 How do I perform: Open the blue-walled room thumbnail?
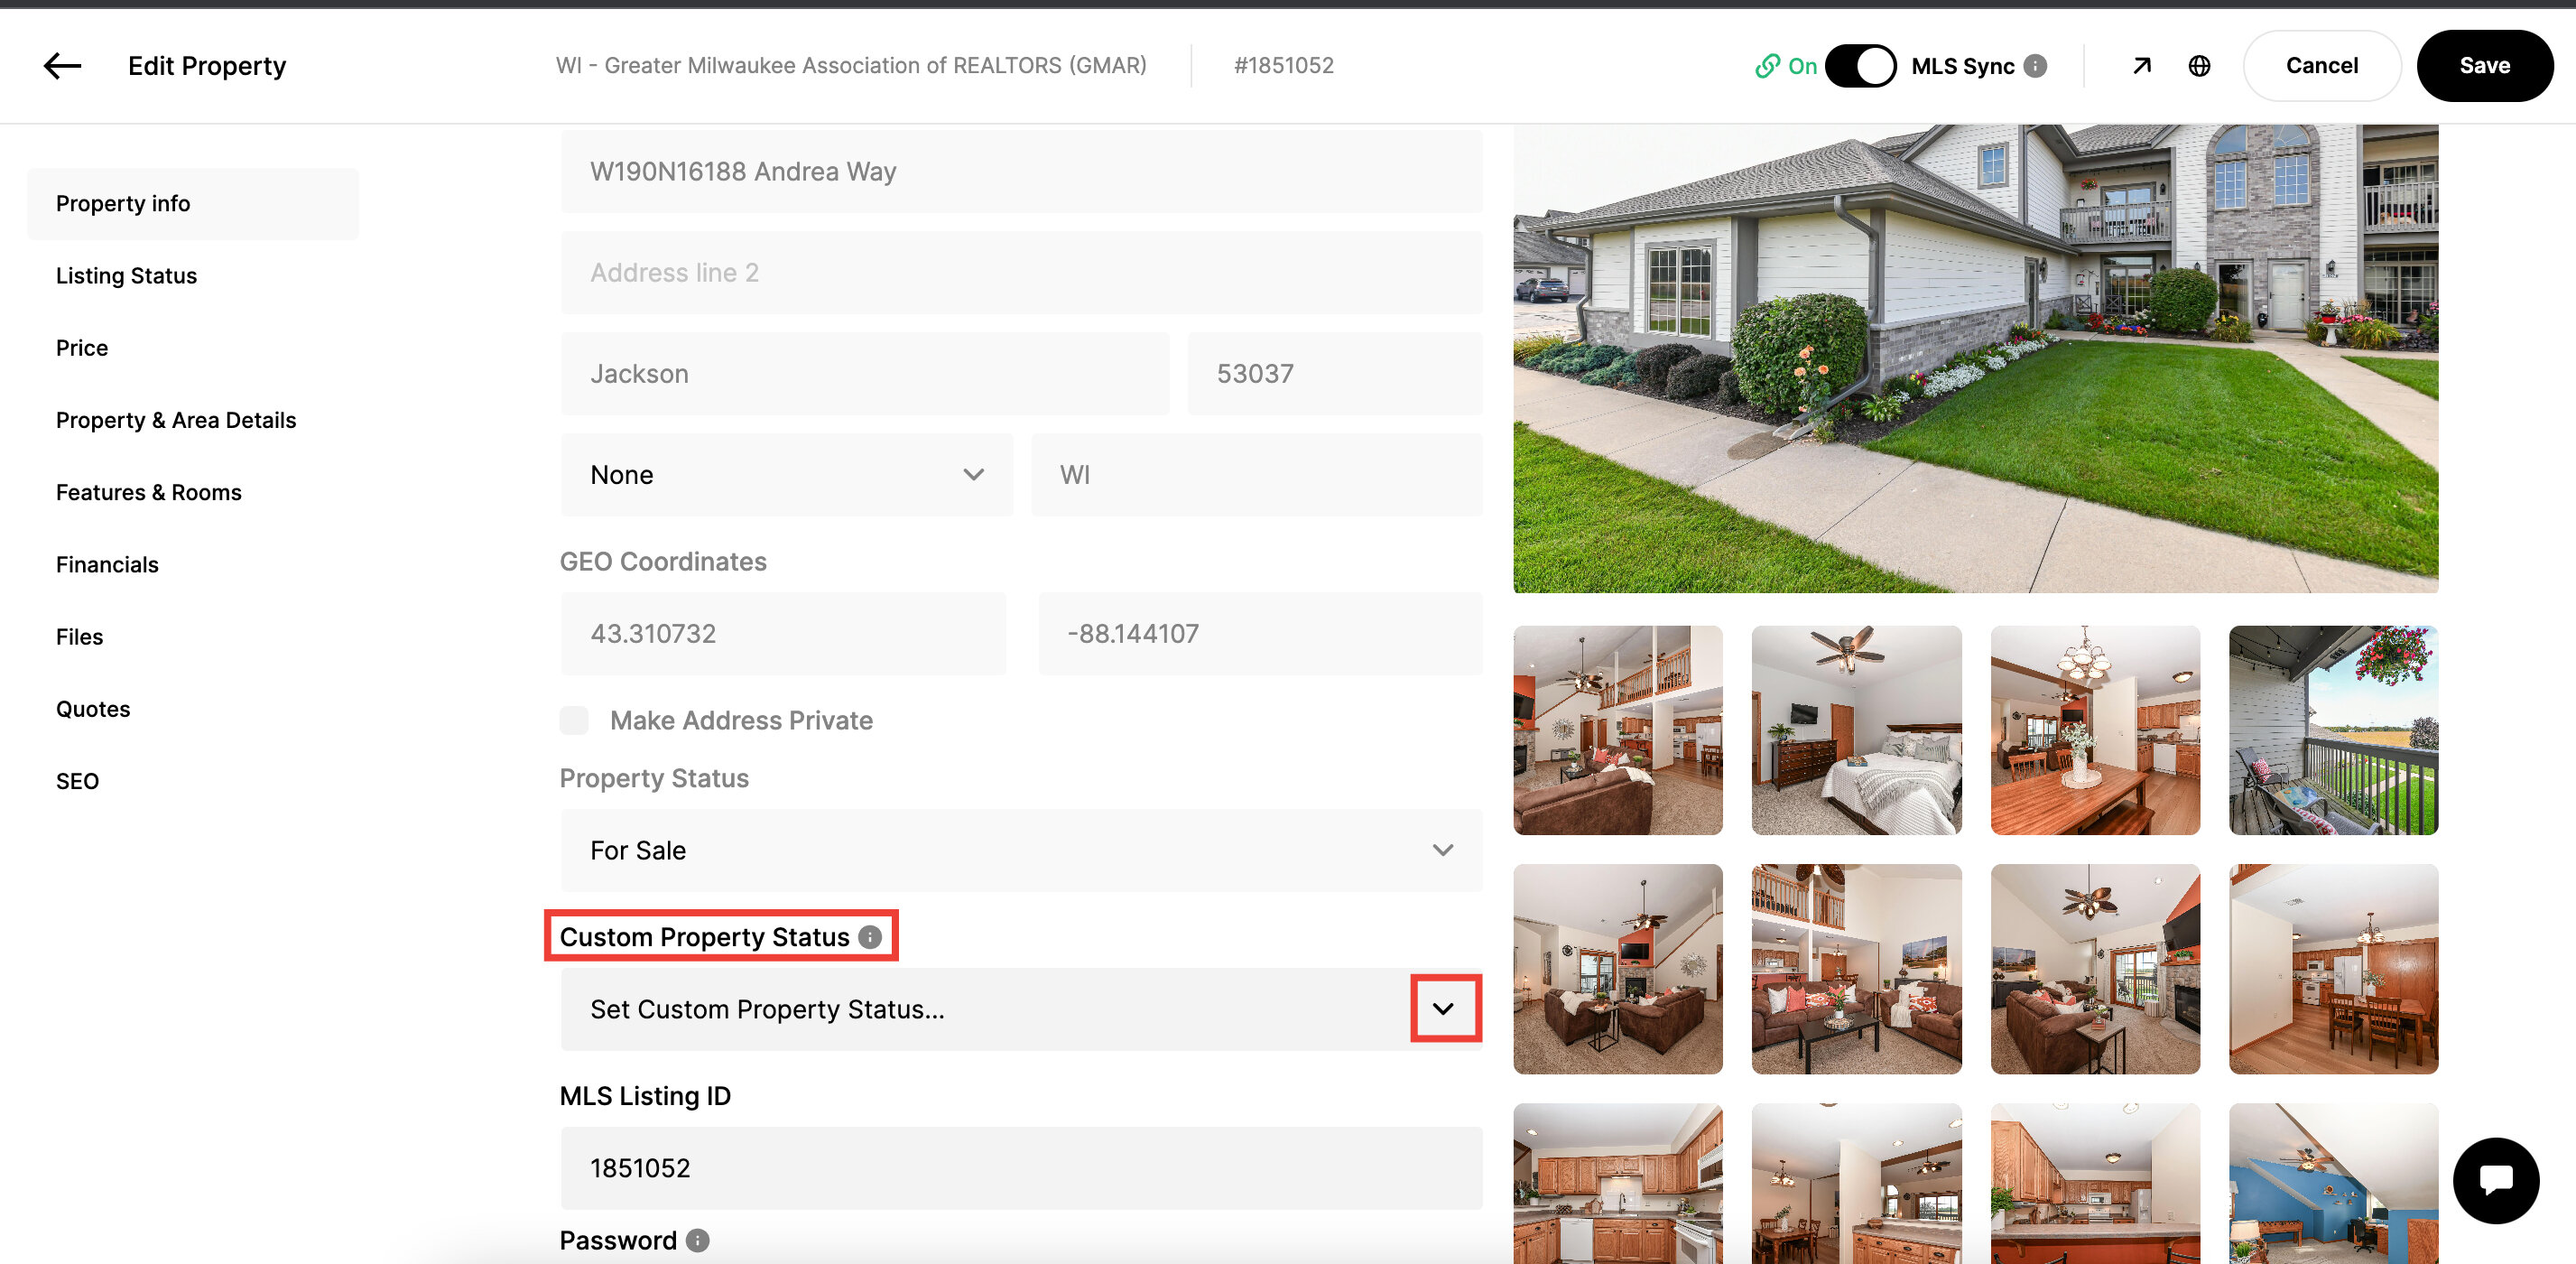(2333, 1183)
